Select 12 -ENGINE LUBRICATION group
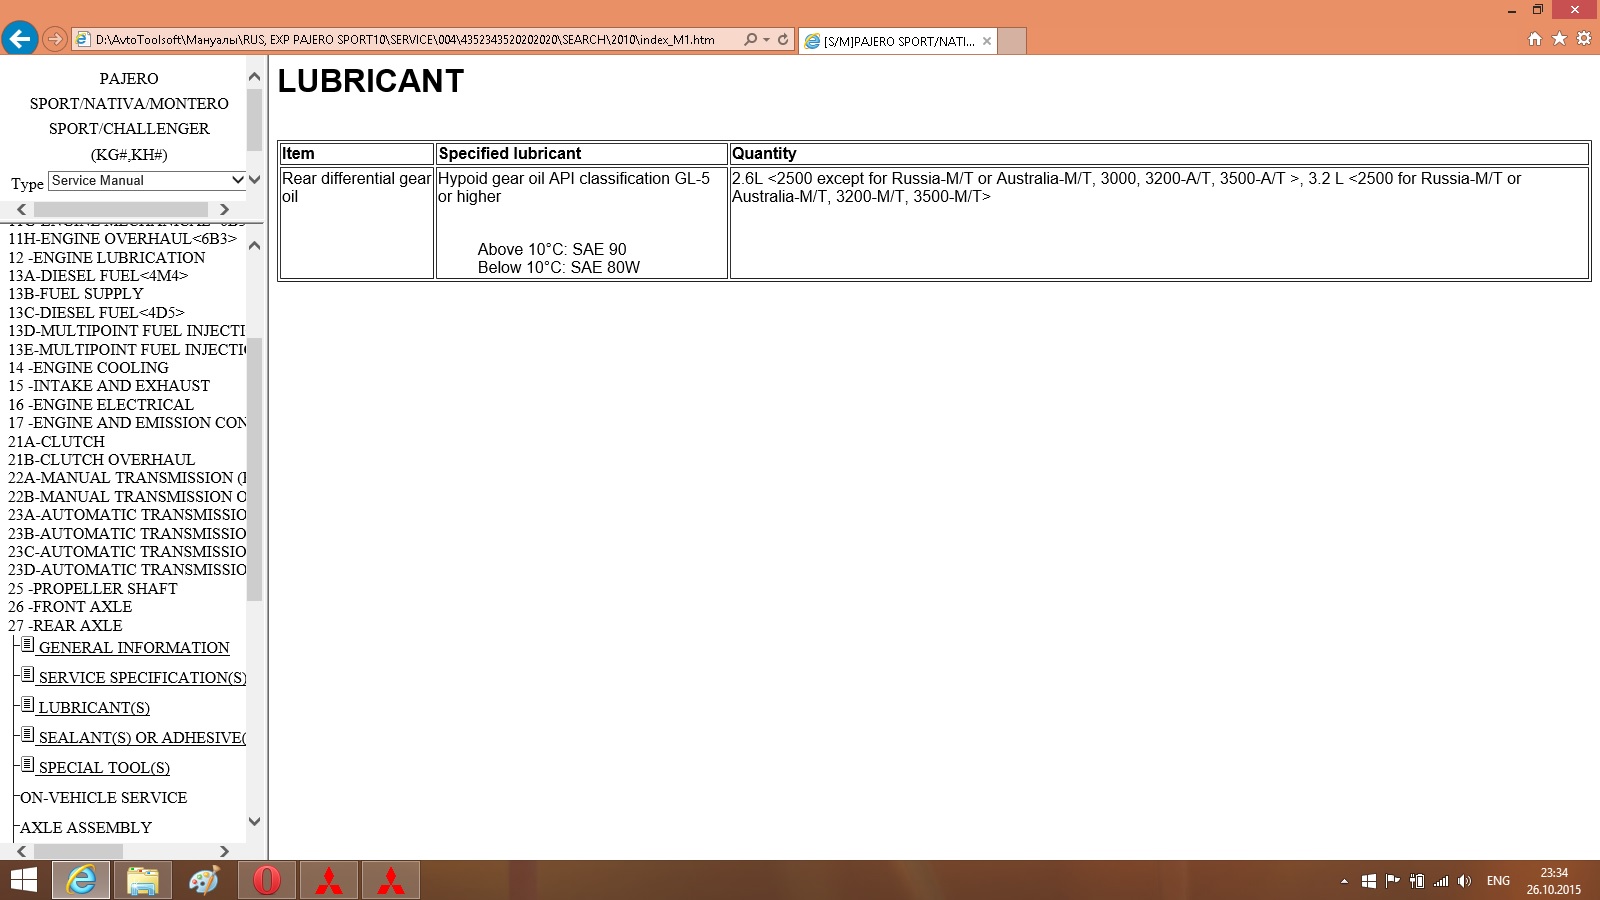 point(107,258)
